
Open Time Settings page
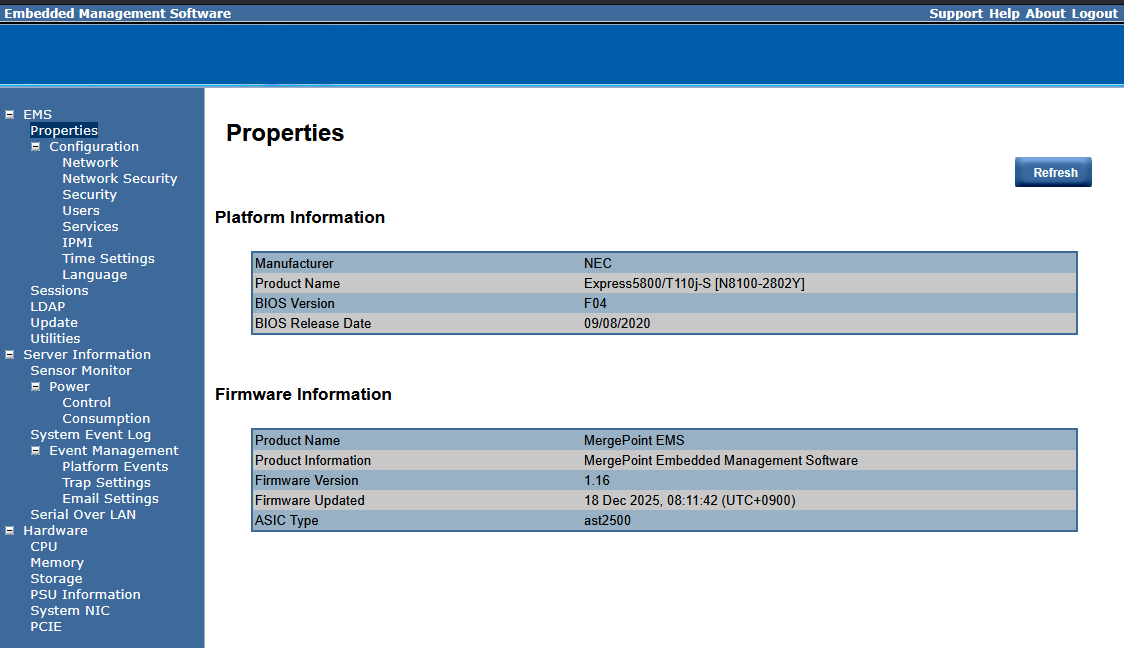108,259
